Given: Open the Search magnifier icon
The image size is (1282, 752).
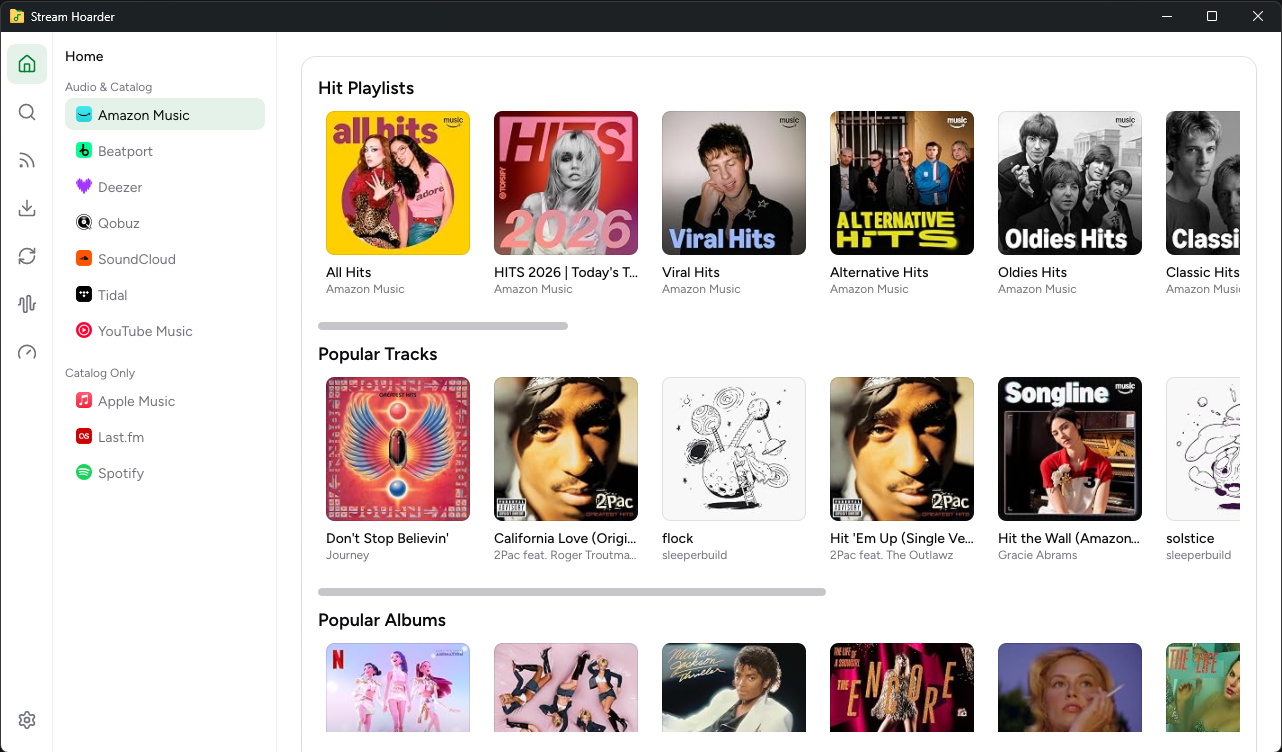Looking at the screenshot, I should (x=27, y=112).
